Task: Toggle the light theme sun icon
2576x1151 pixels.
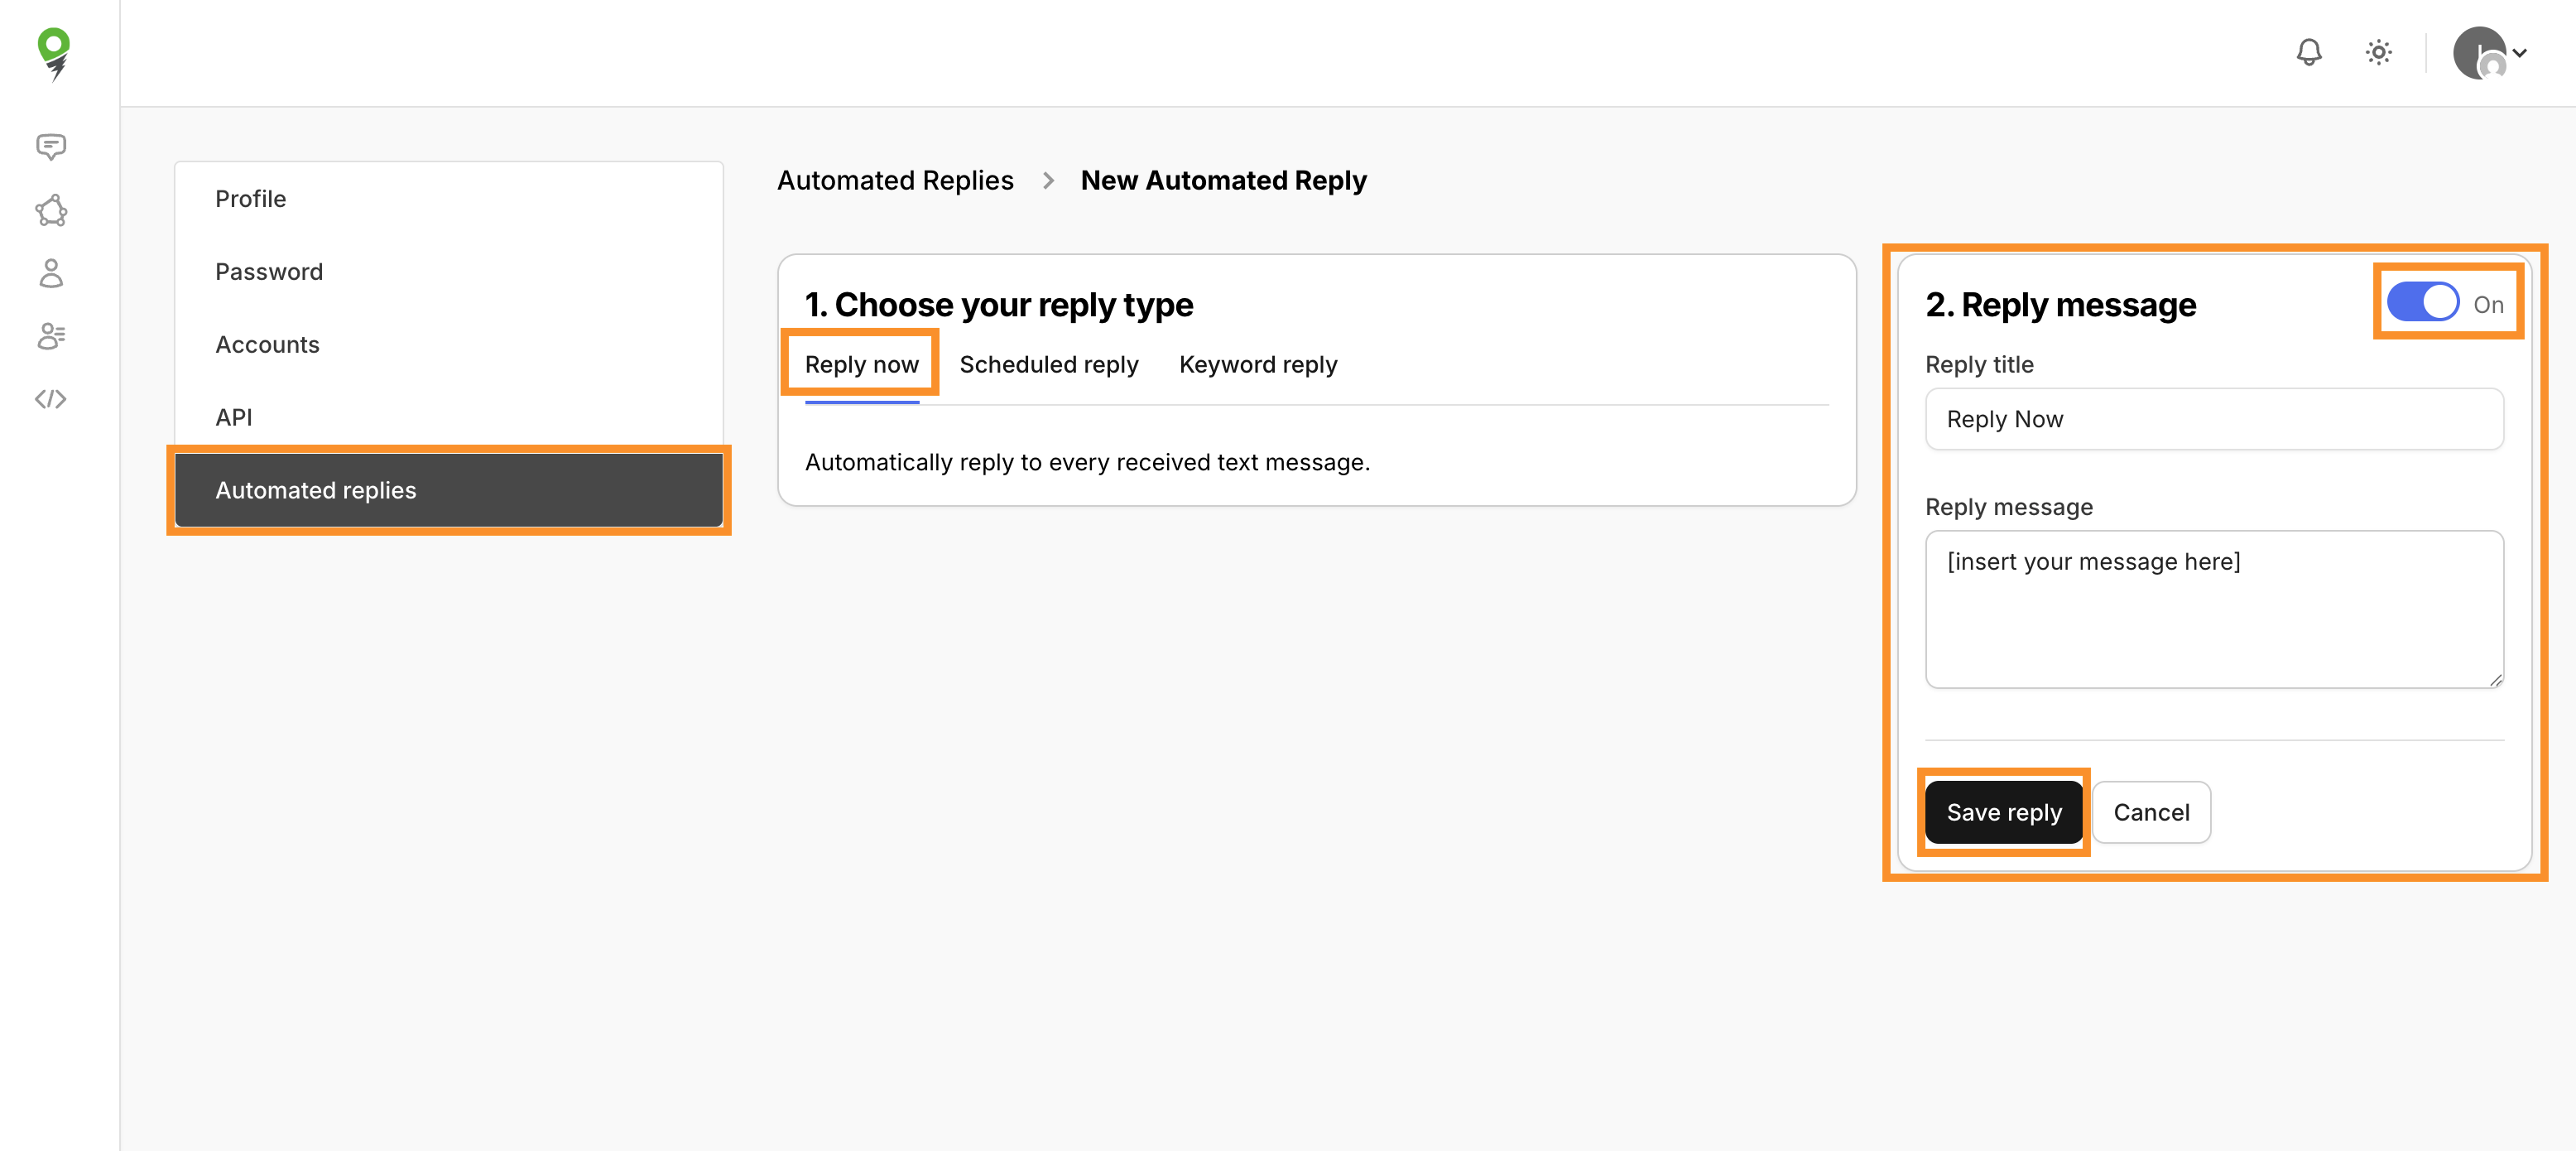Action: coord(2378,52)
